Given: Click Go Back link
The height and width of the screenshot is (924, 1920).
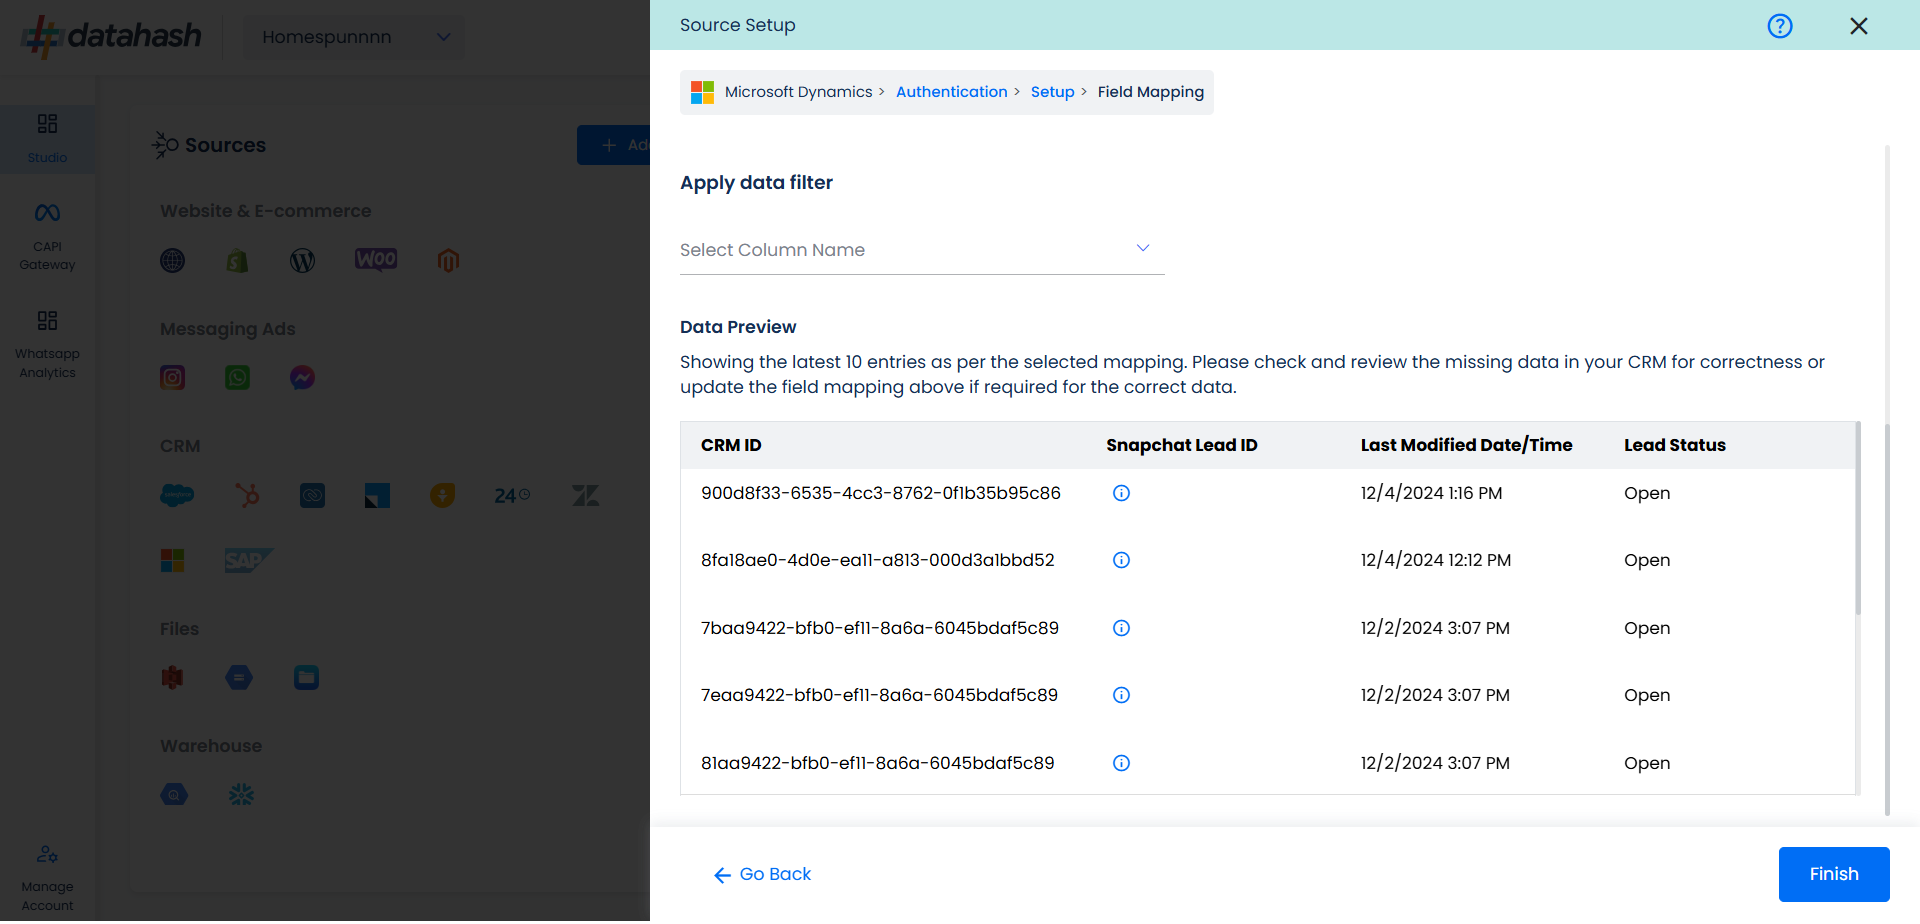Looking at the screenshot, I should pyautogui.click(x=762, y=875).
